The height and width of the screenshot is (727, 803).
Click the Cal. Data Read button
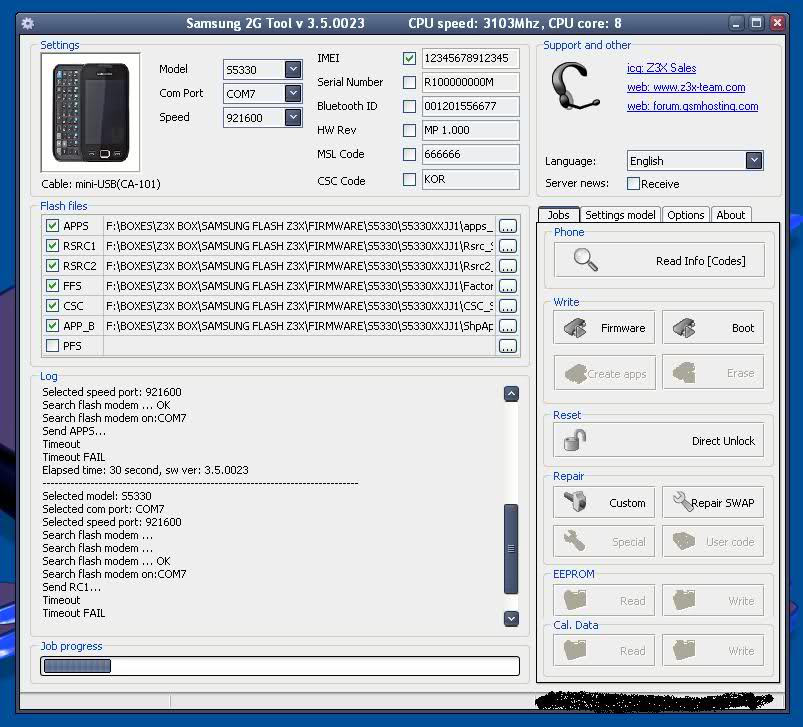604,650
